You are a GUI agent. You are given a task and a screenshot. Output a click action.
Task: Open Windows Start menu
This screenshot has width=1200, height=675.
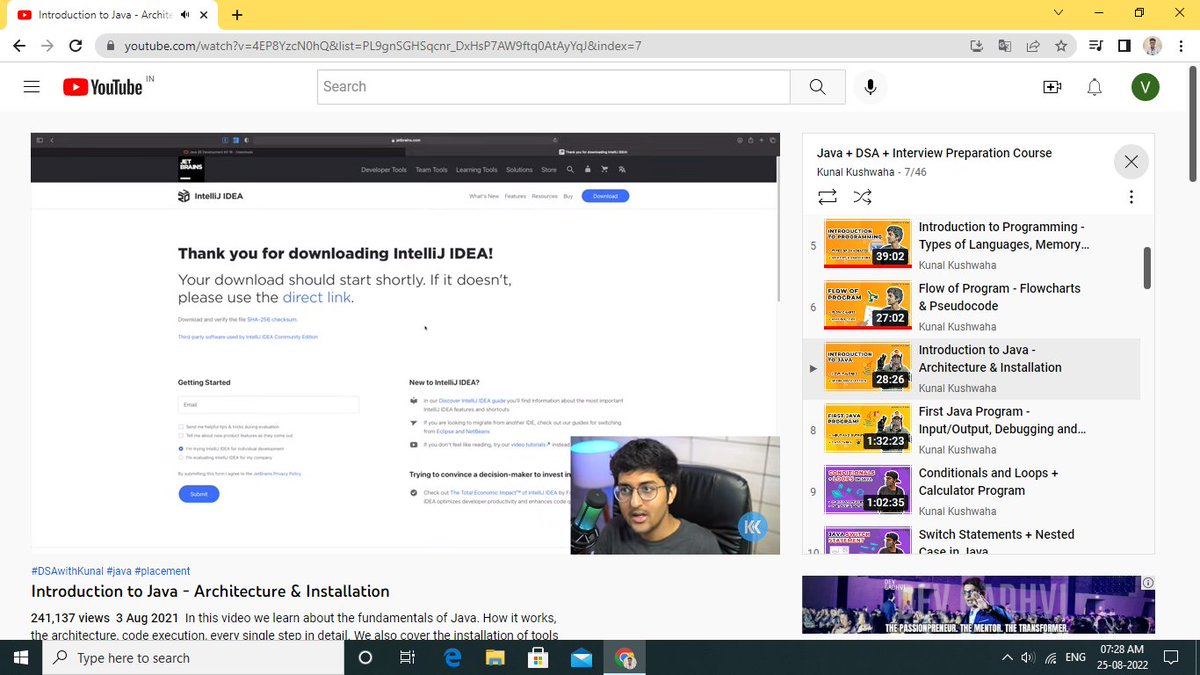[20, 657]
